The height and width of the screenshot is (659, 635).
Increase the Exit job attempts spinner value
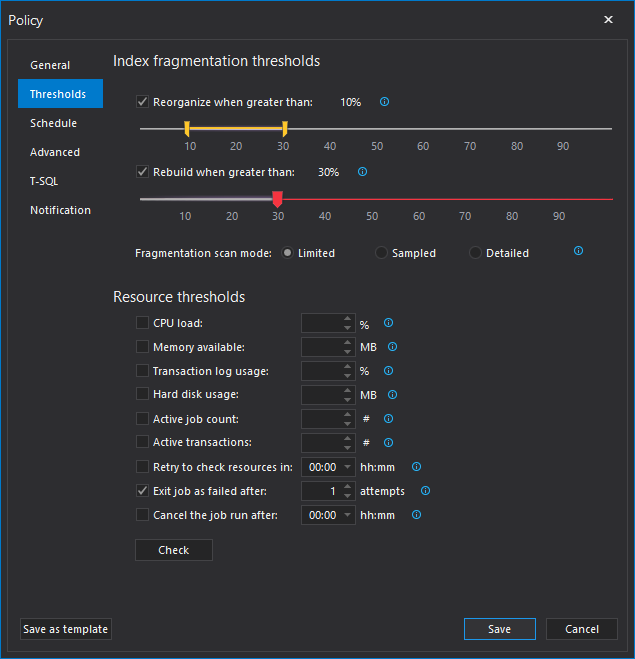click(348, 487)
